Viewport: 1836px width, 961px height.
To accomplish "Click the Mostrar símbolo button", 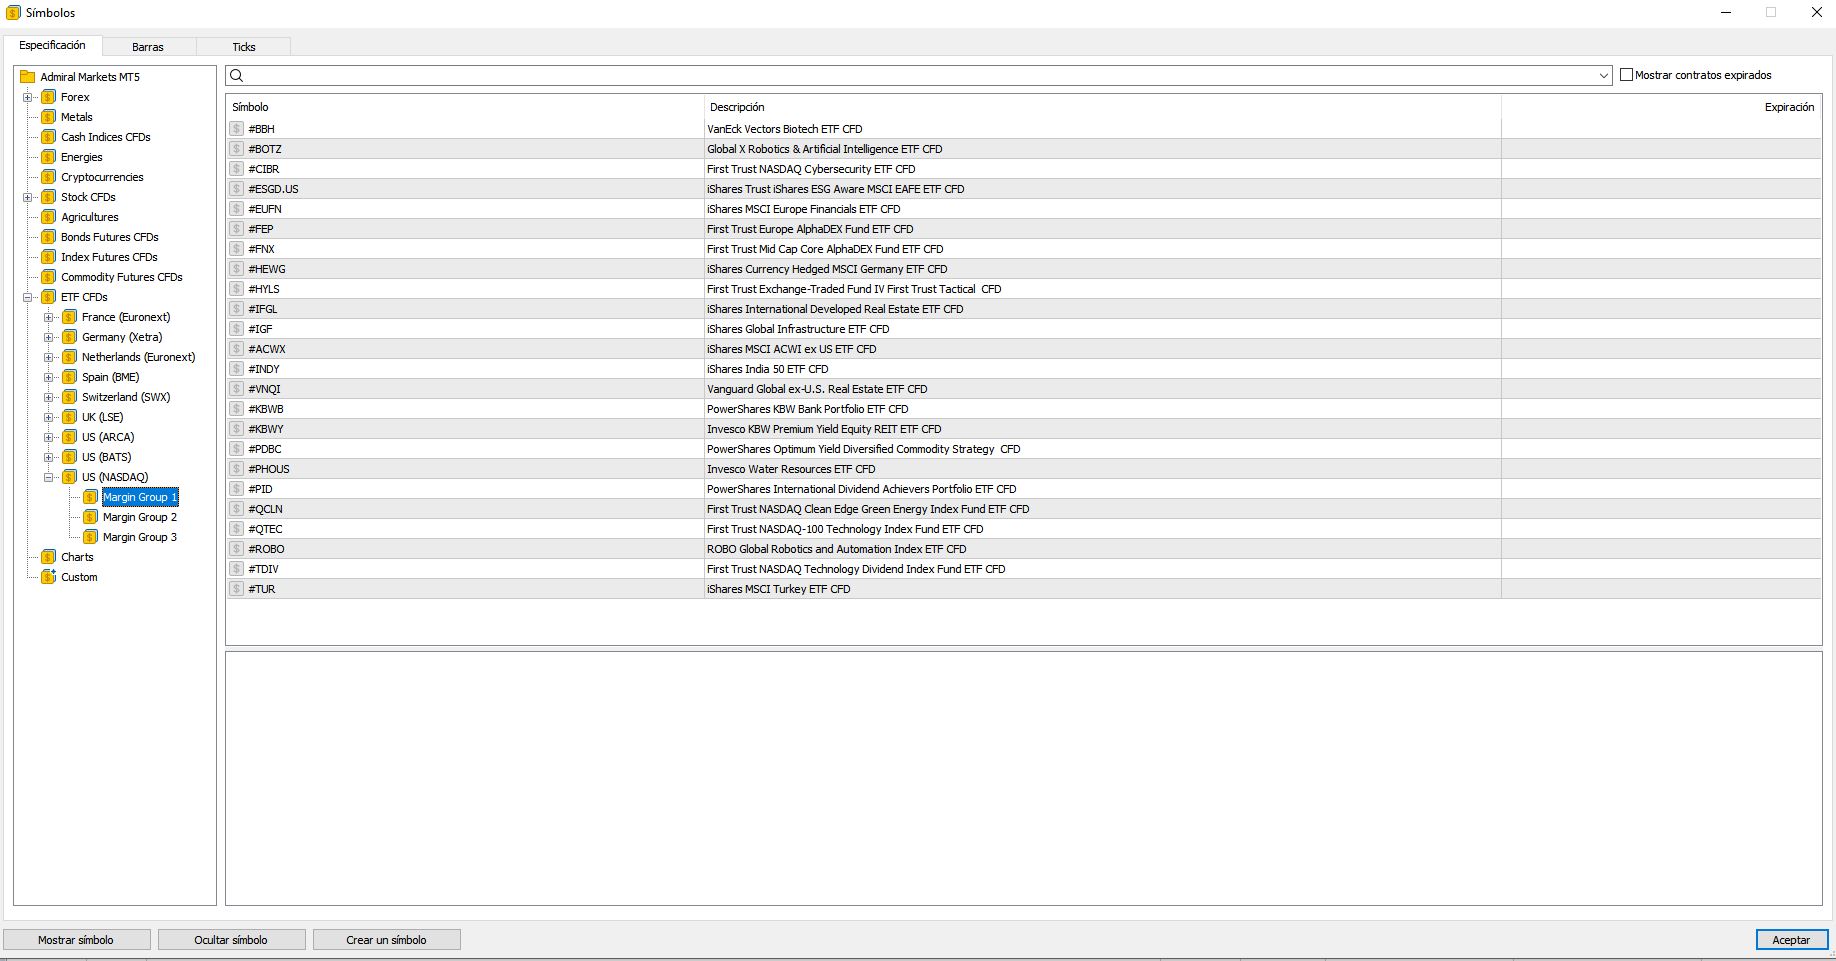I will (77, 940).
